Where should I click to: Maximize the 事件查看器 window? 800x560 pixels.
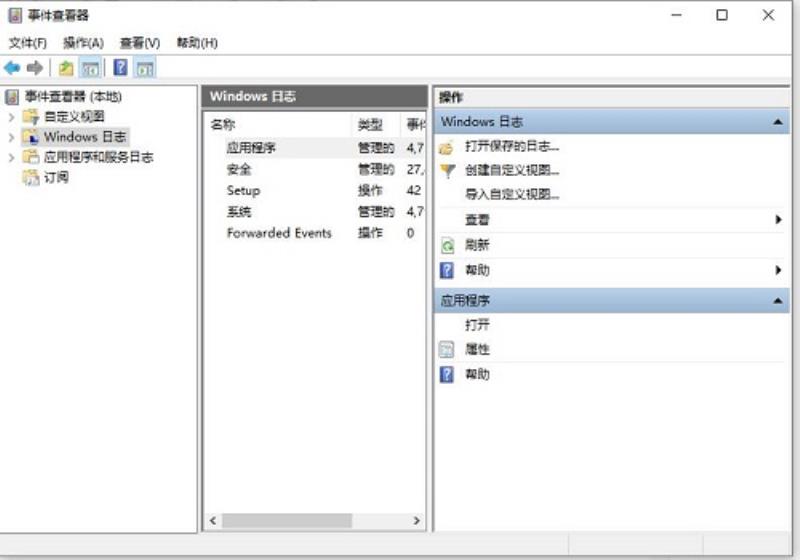pyautogui.click(x=722, y=15)
